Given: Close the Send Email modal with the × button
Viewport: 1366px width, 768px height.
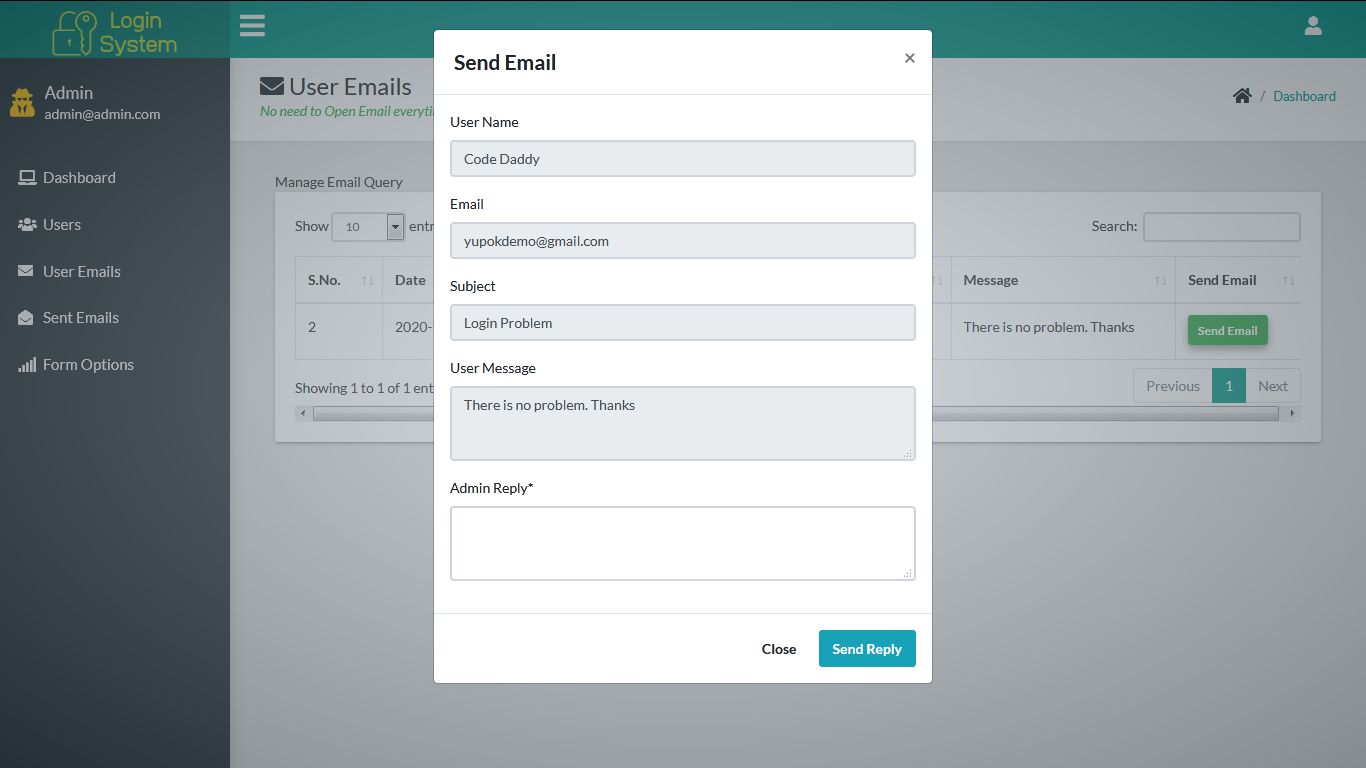Looking at the screenshot, I should click(909, 58).
